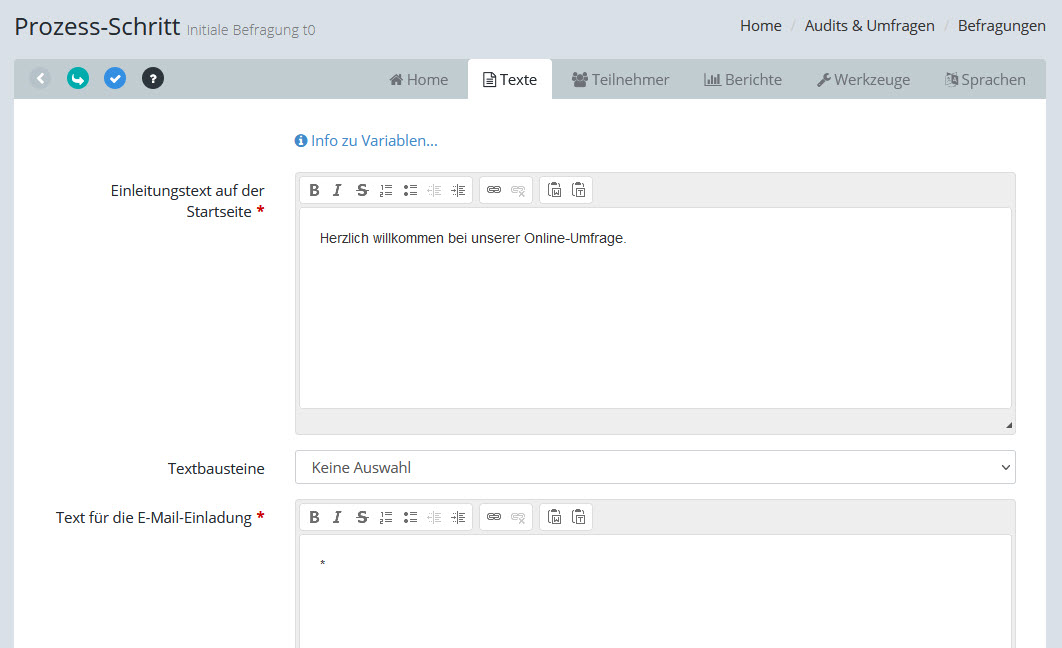1062x648 pixels.
Task: Increase indent in the Einleitungstext editor toolbar
Action: [x=458, y=190]
